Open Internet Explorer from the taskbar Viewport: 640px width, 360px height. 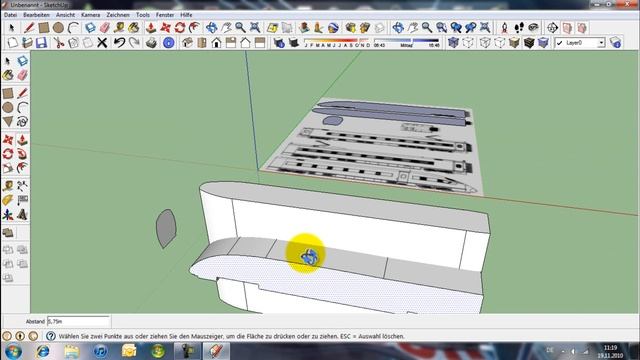tap(42, 351)
